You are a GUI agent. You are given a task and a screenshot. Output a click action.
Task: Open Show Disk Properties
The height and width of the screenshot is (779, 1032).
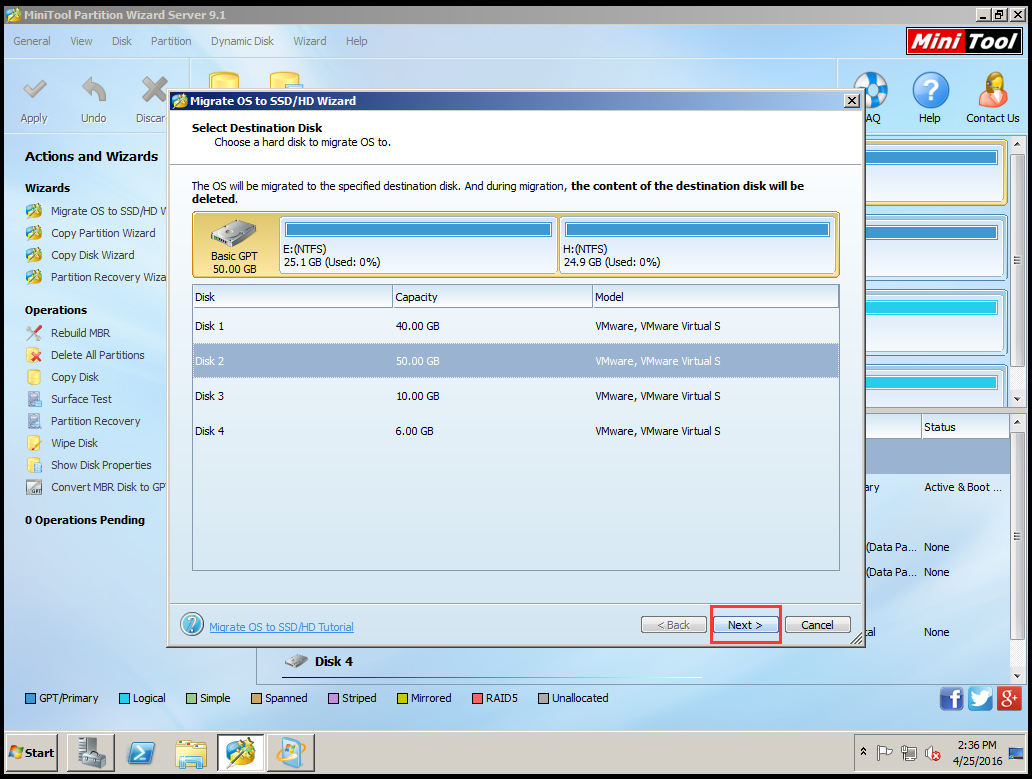click(x=89, y=465)
